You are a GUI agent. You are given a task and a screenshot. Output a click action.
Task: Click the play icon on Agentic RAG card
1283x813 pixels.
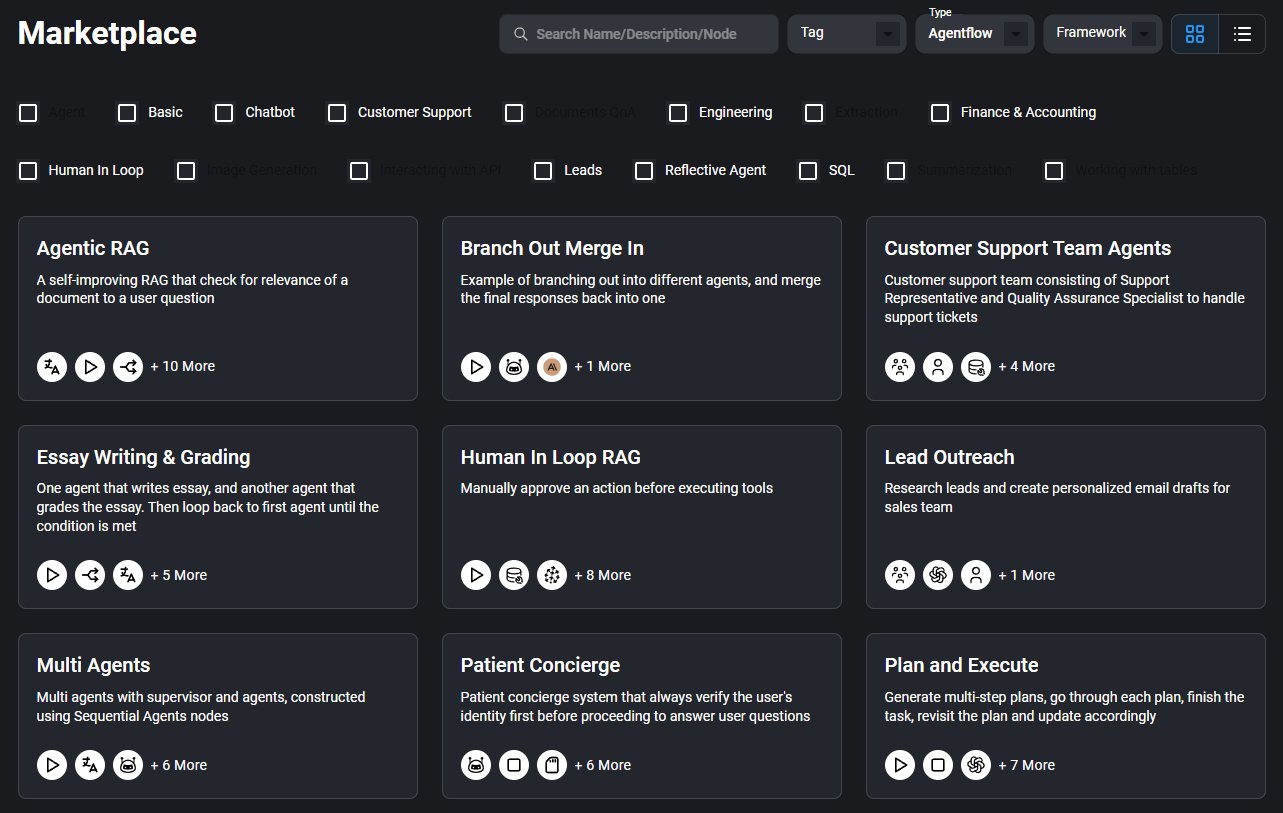[90, 367]
